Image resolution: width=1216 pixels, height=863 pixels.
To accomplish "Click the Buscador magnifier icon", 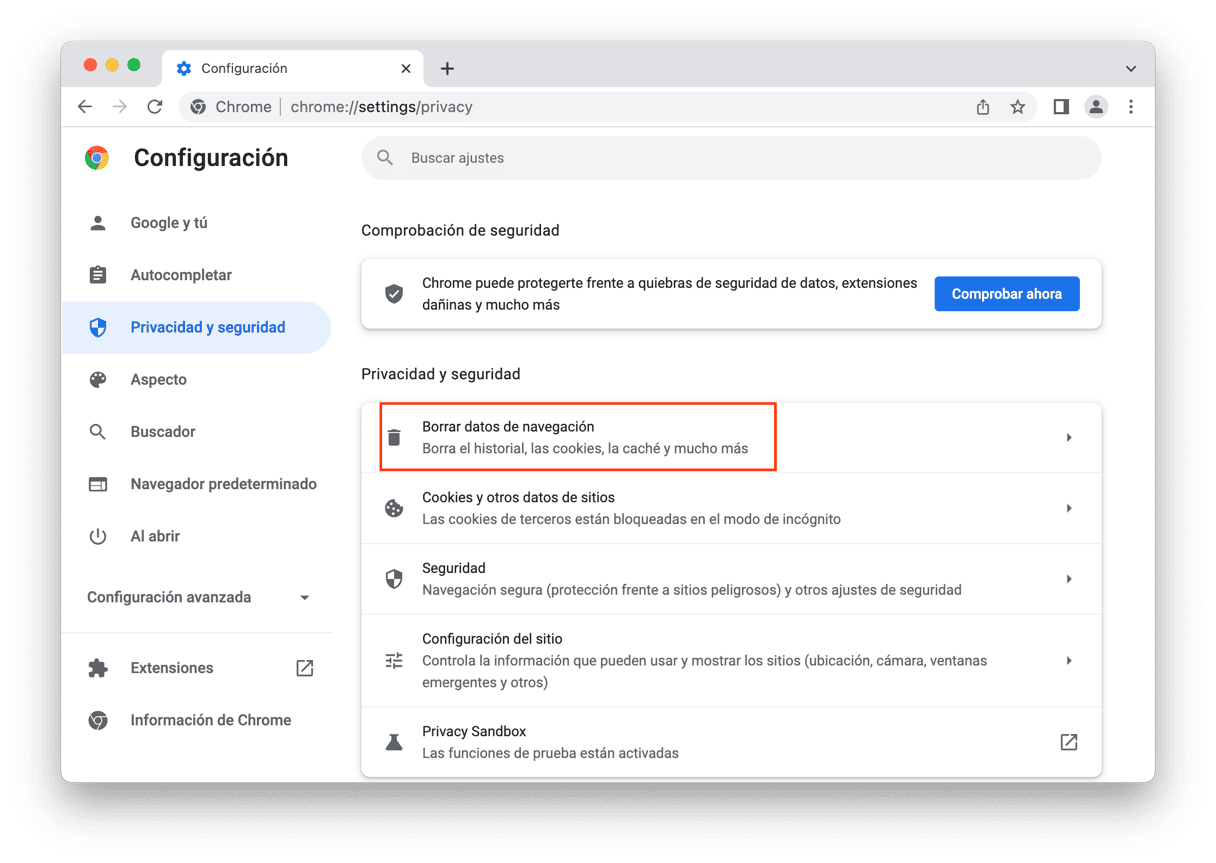I will tap(98, 431).
